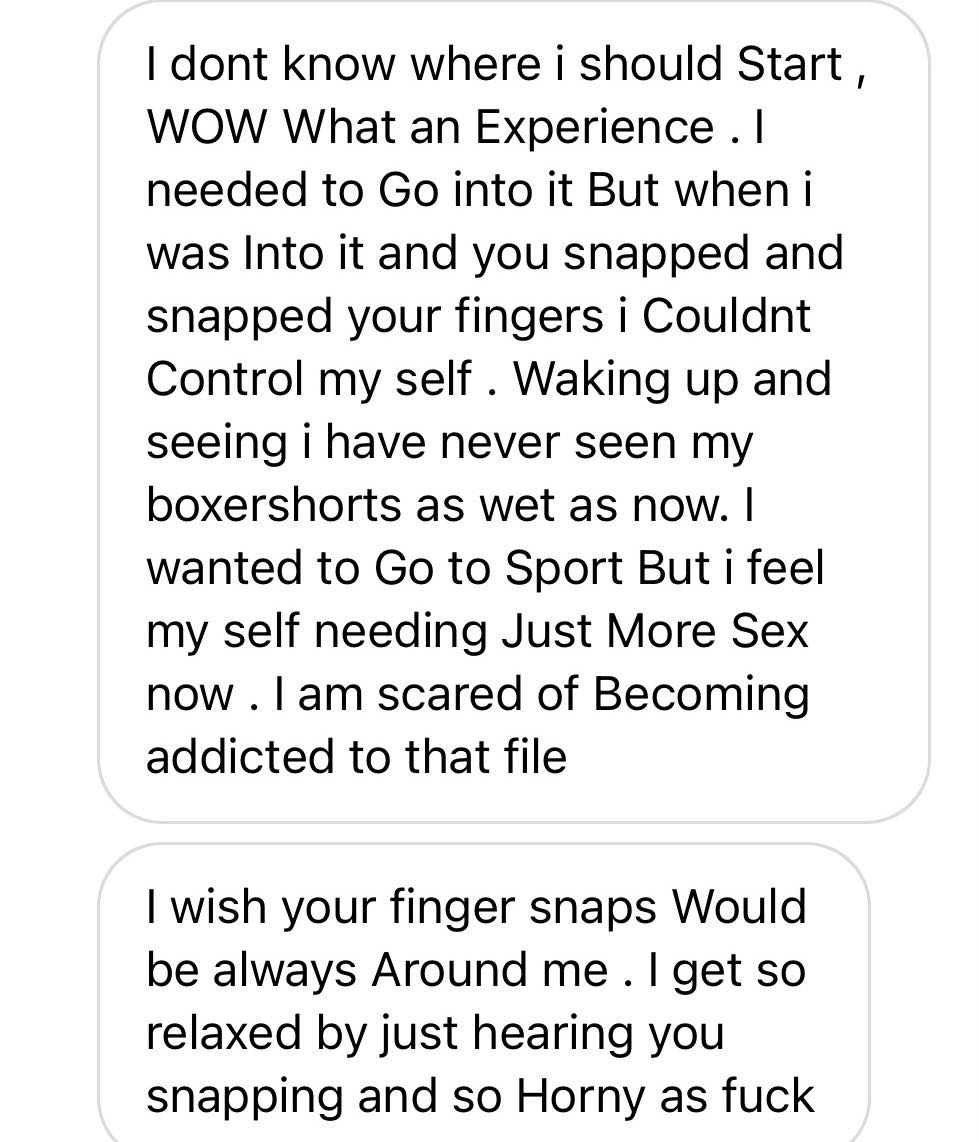Click "I wish your finger snaps" text
The height and width of the screenshot is (1142, 979).
[x=402, y=908]
